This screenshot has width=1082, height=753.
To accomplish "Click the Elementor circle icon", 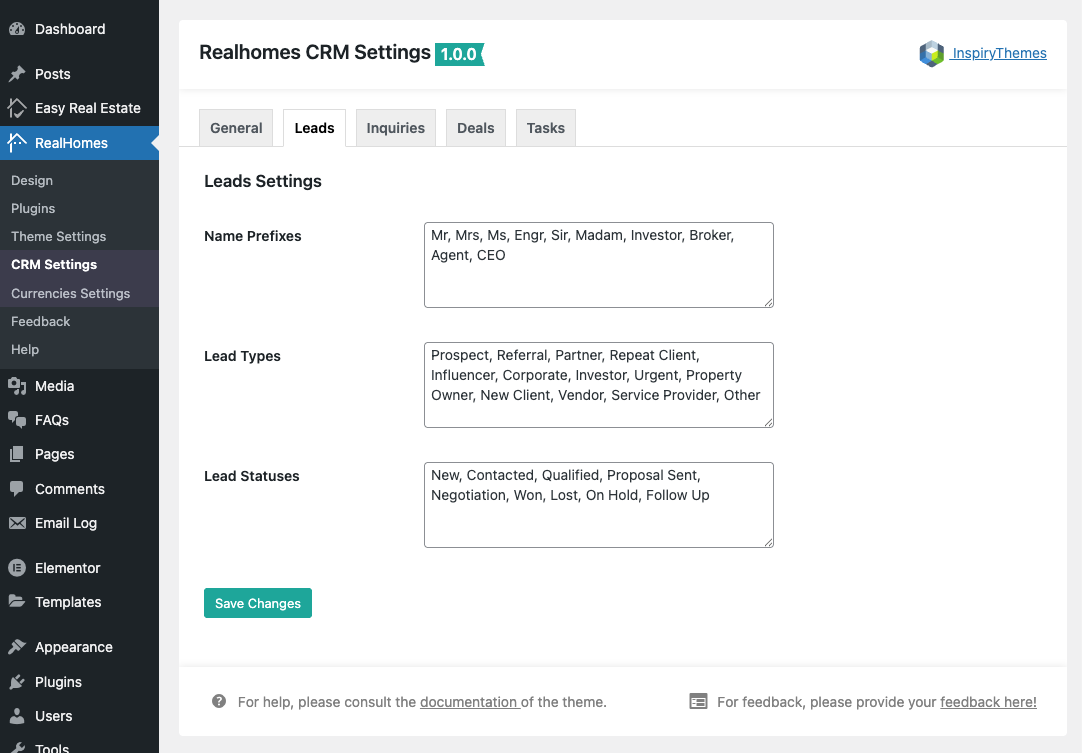I will point(17,568).
